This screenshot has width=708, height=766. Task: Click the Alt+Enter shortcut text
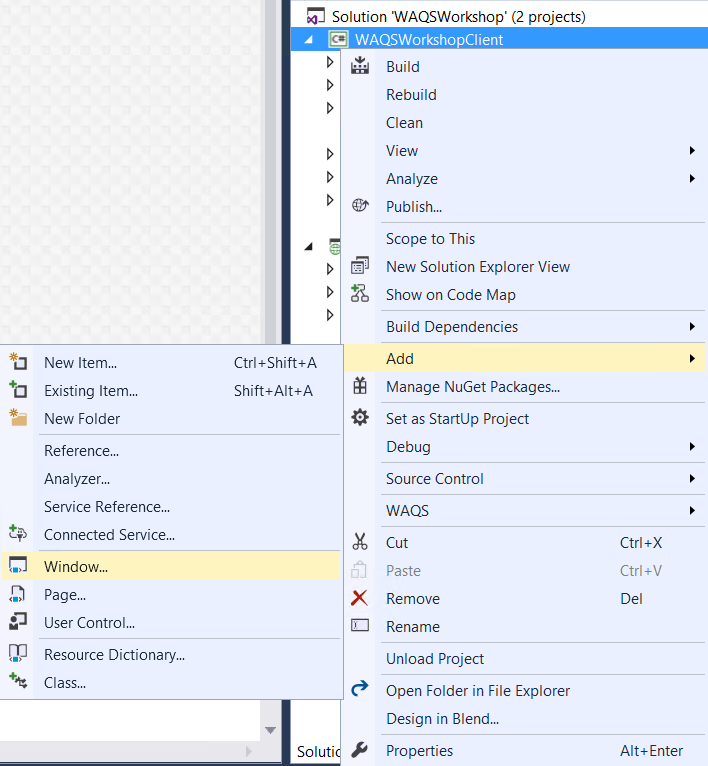tap(651, 750)
